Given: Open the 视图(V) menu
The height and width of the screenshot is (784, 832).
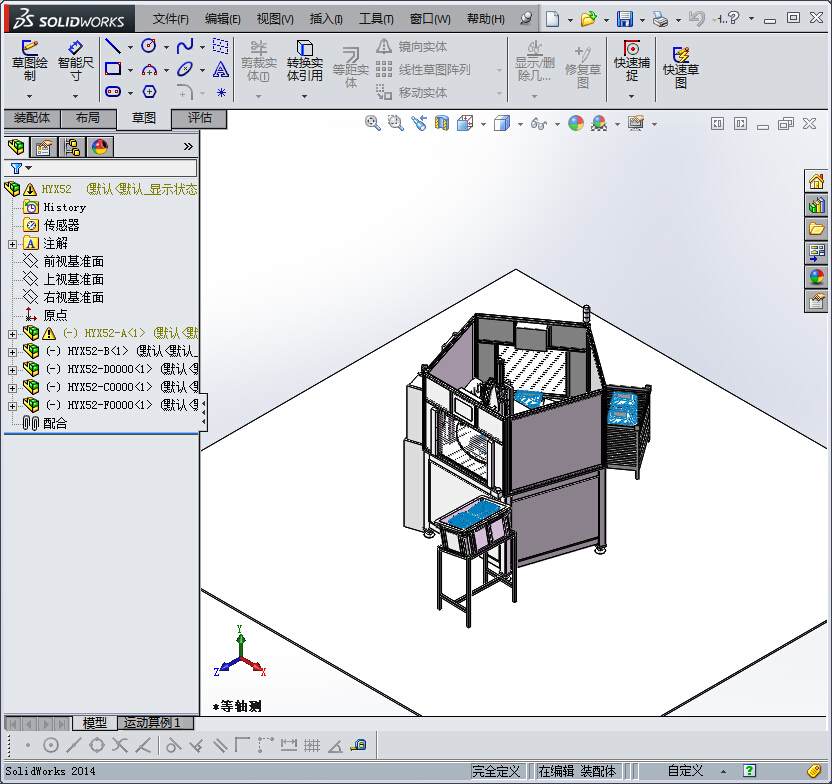Looking at the screenshot, I should click(275, 19).
